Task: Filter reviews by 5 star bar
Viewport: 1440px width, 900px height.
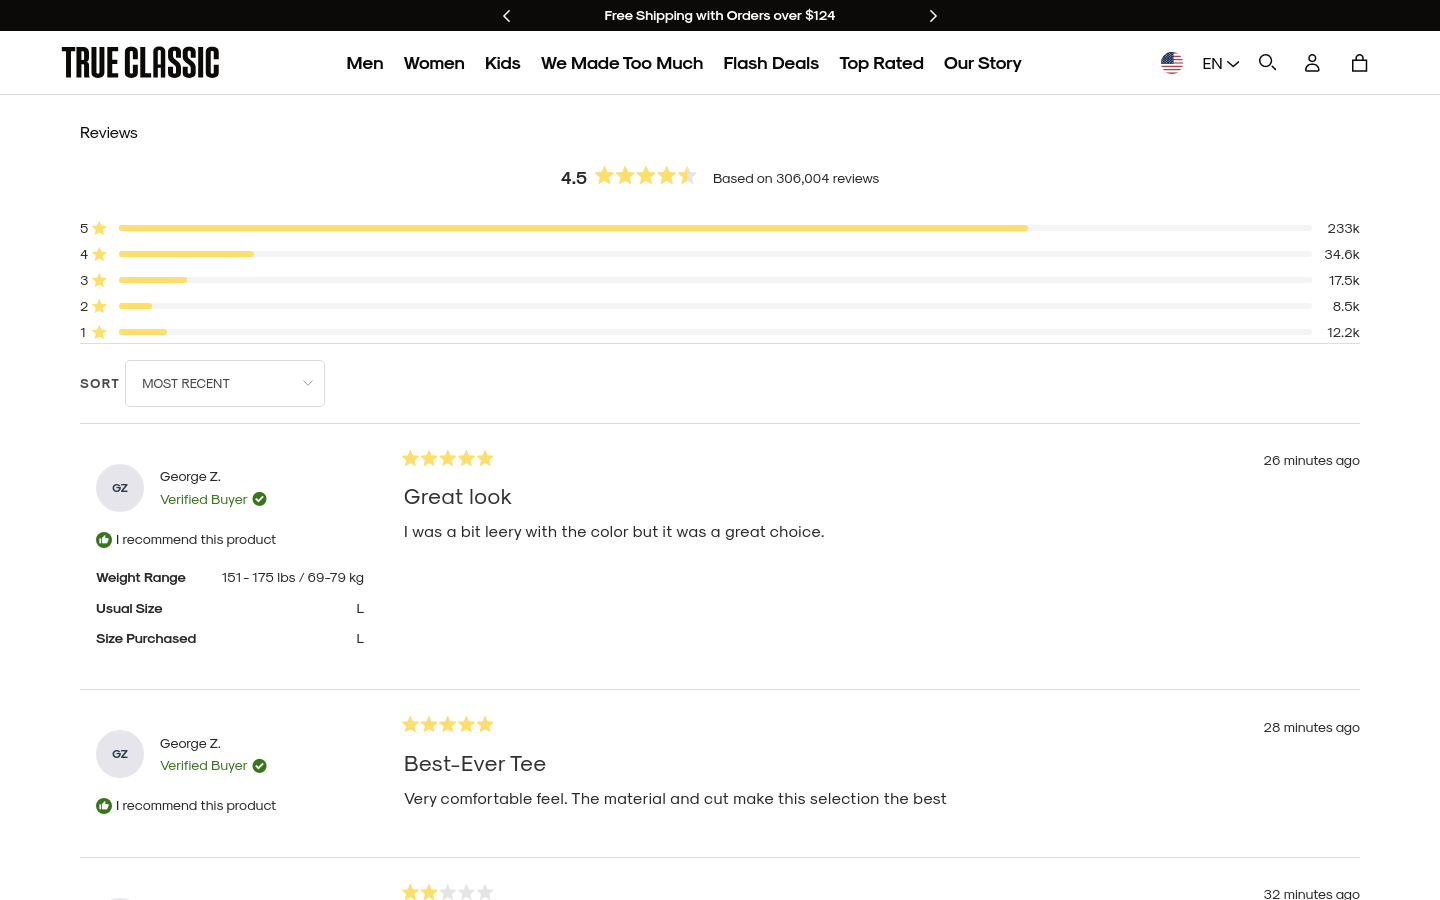Action: tap(720, 228)
